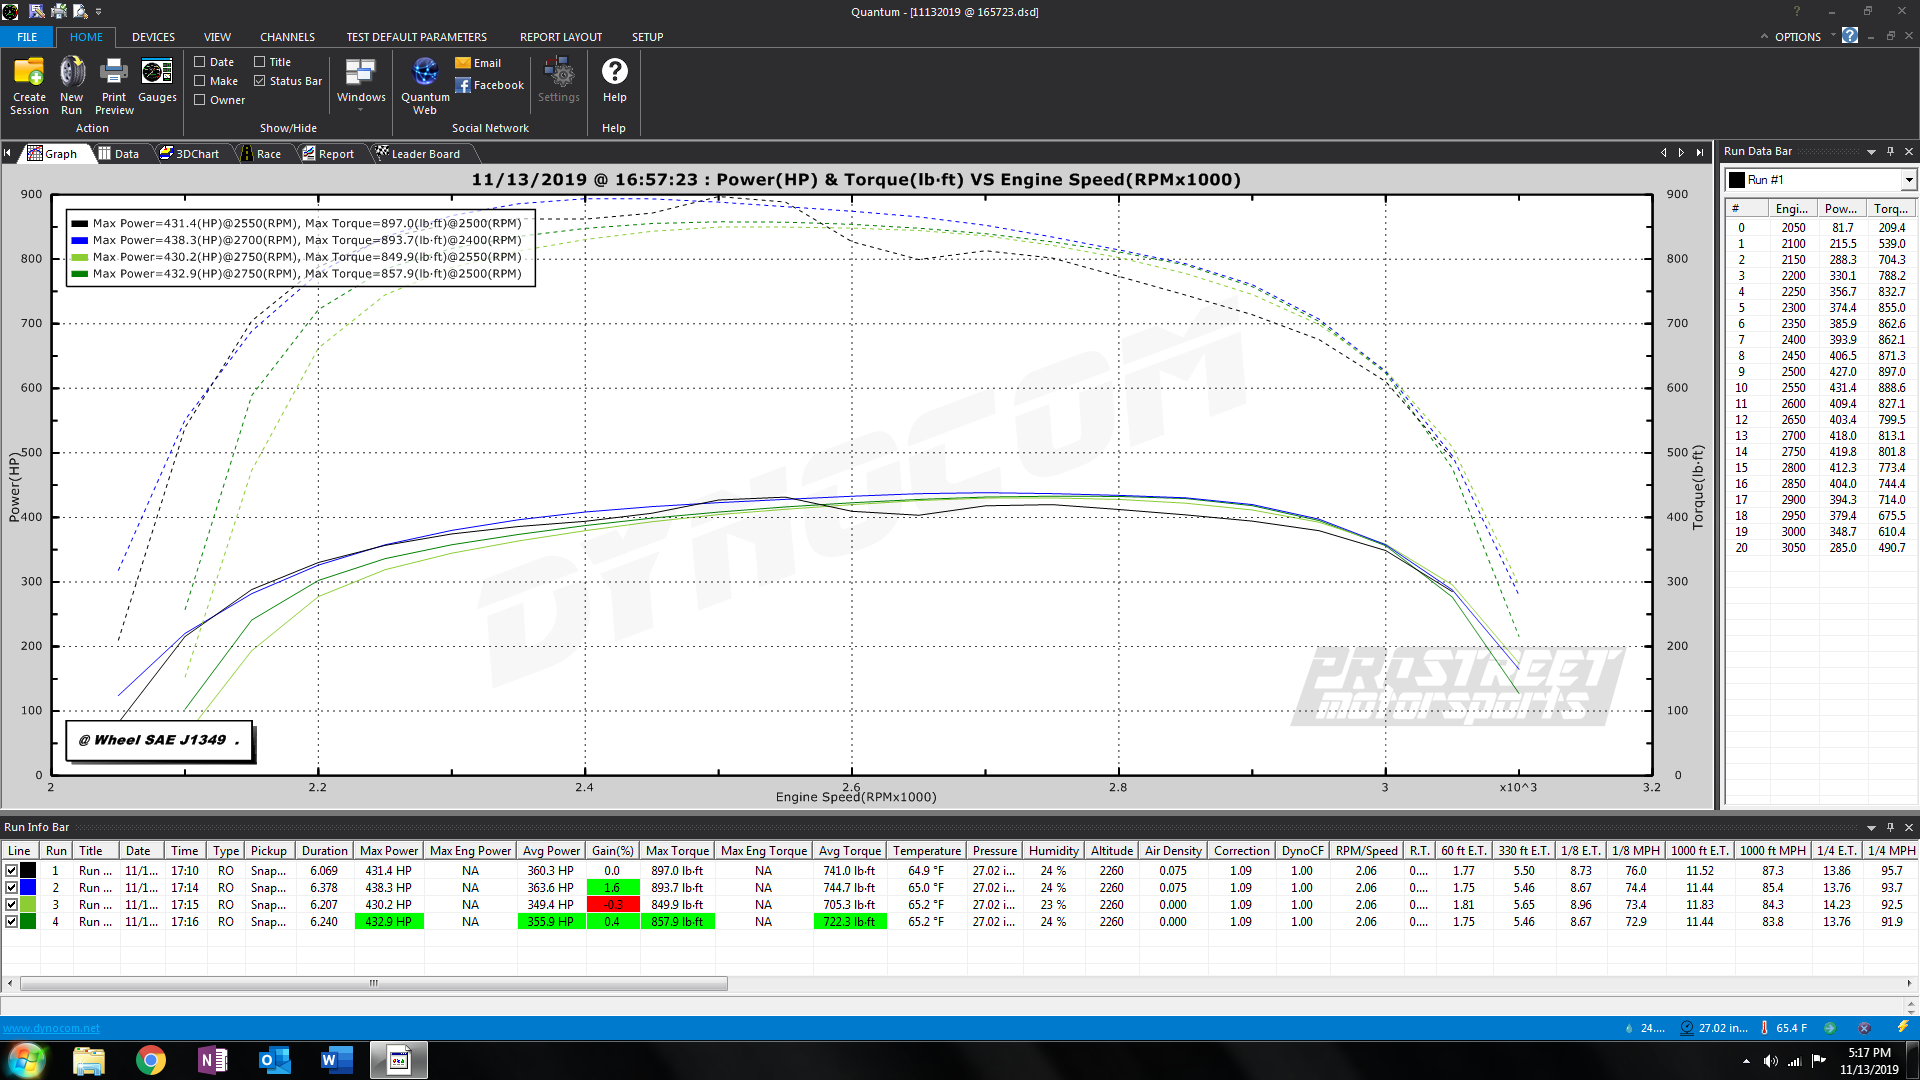This screenshot has height=1080, width=1920.
Task: Open the Channels ribbon tab
Action: tap(287, 37)
